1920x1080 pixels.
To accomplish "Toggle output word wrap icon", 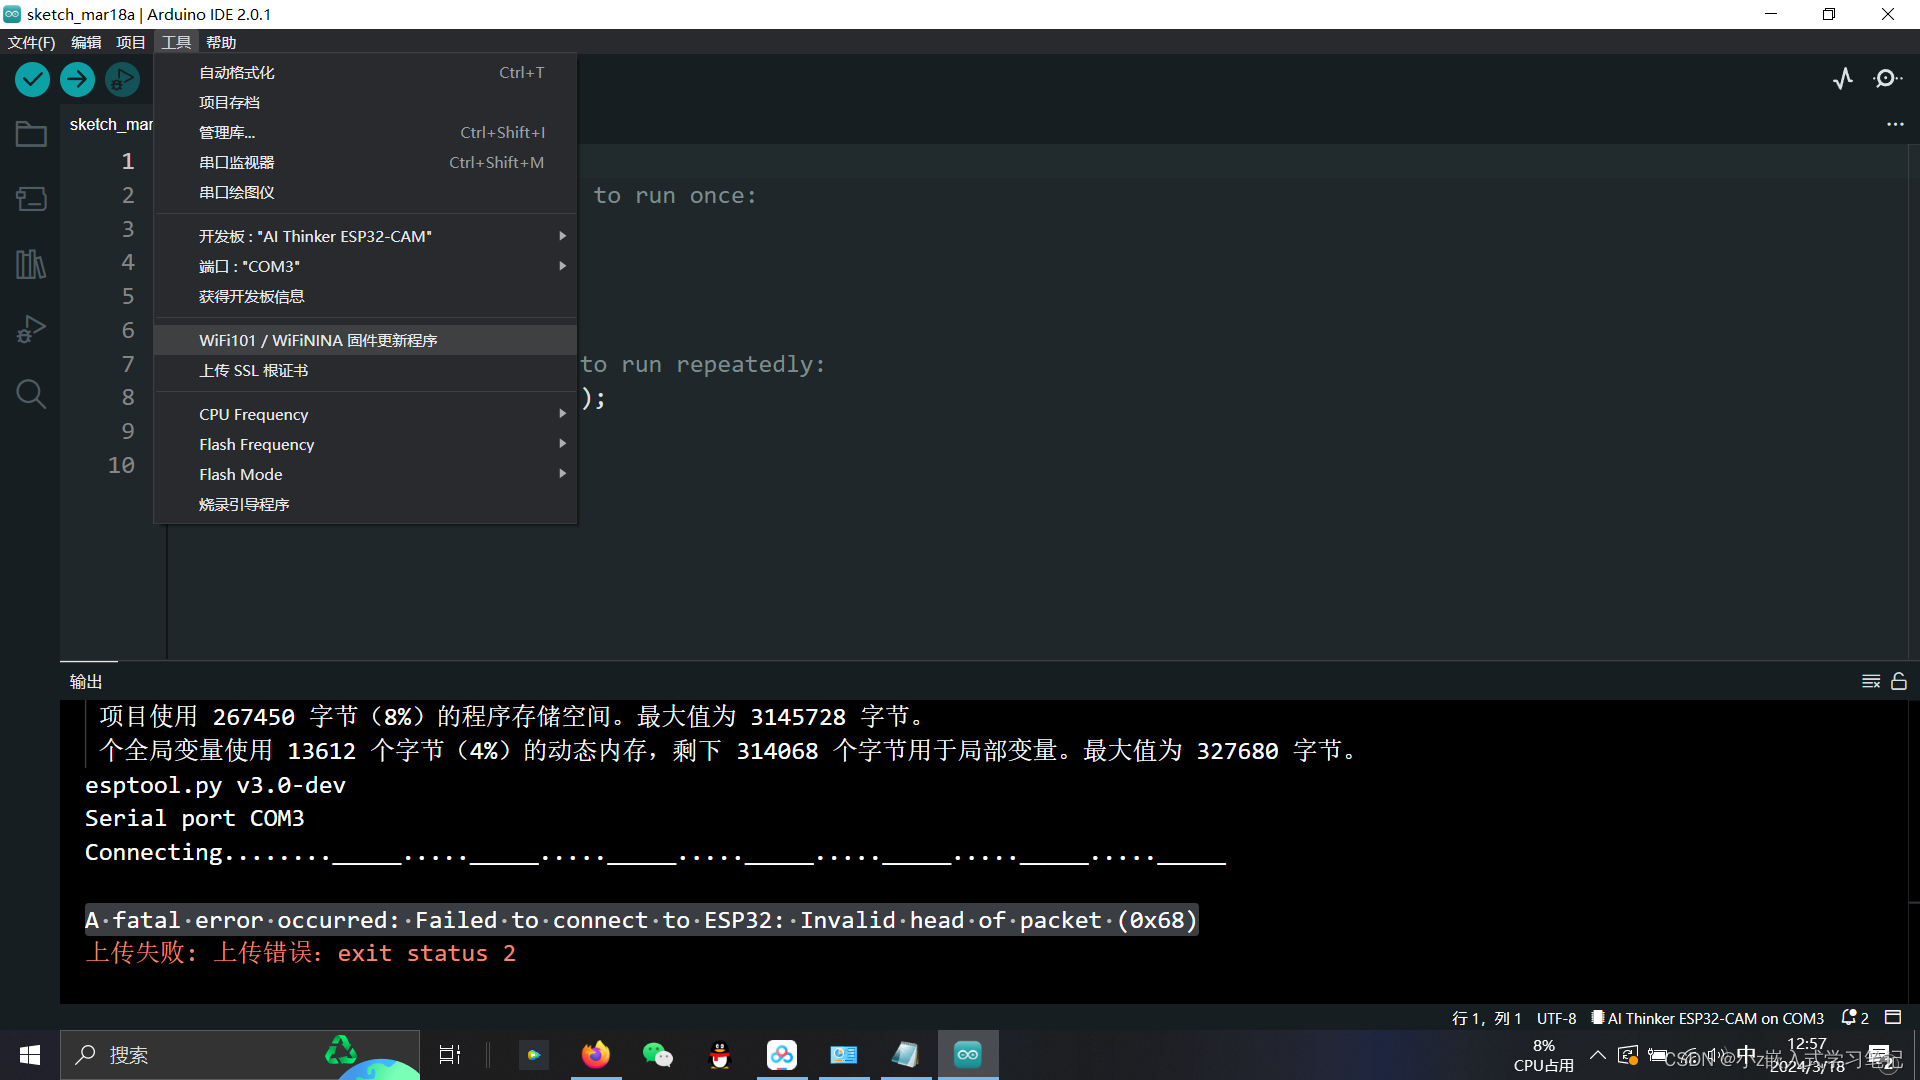I will point(1871,681).
